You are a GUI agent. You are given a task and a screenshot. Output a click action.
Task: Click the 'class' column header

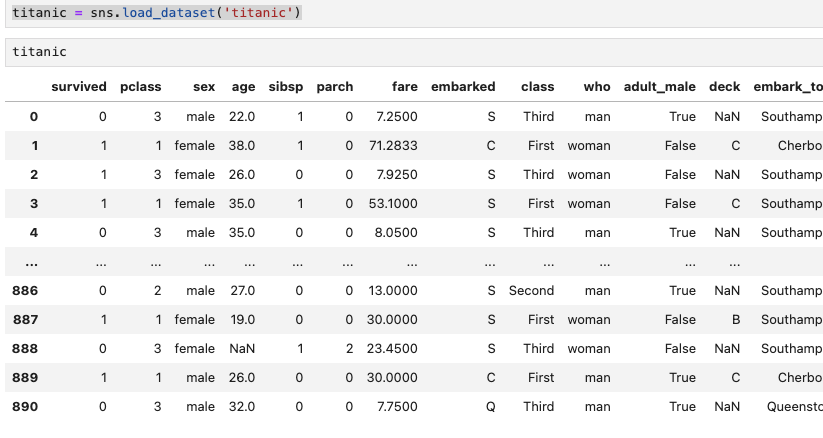537,87
